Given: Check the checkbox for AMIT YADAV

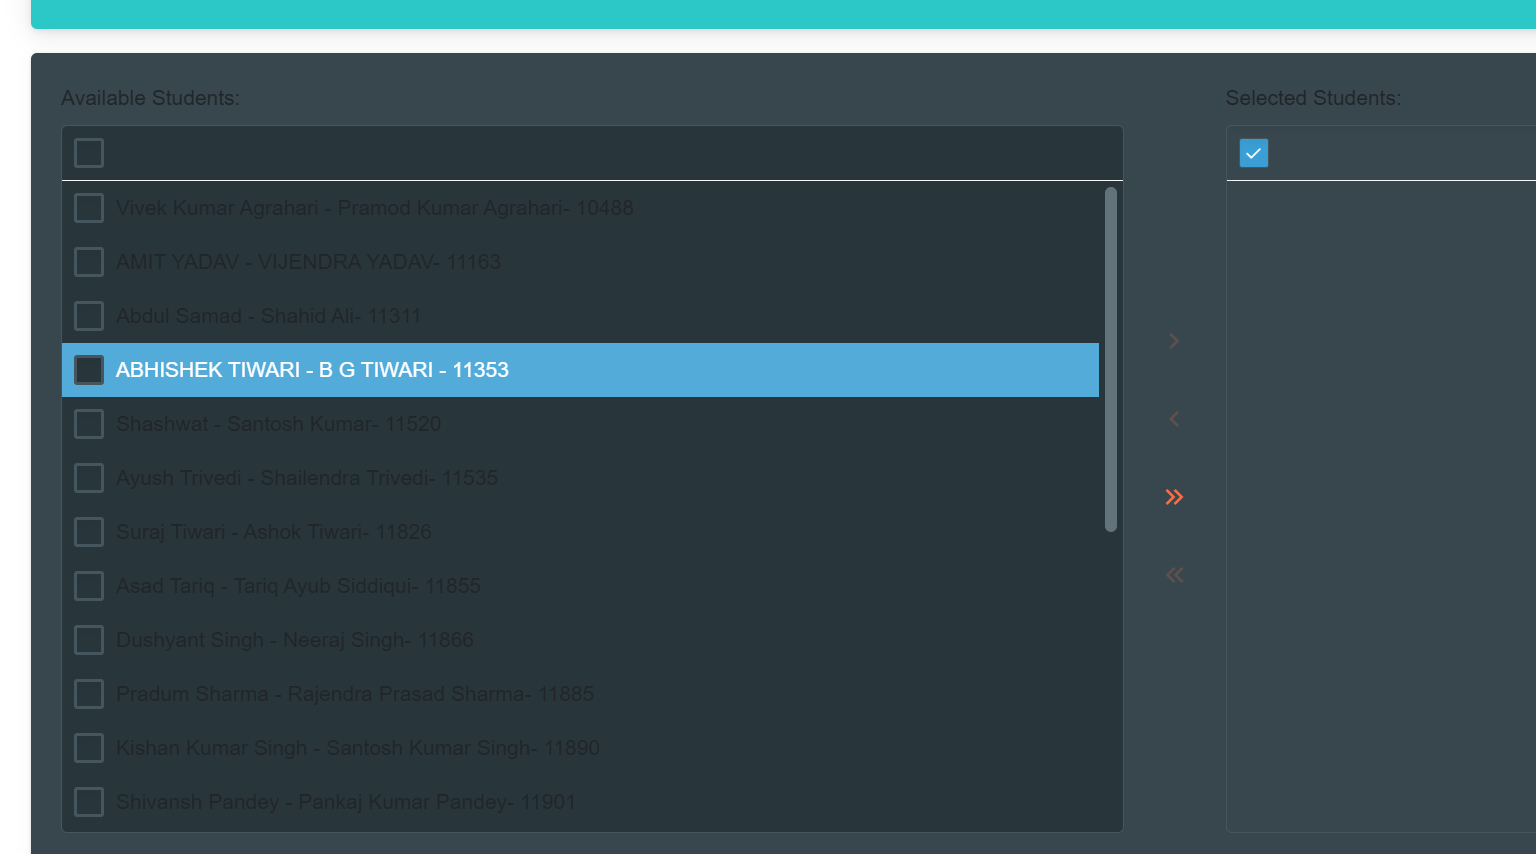Looking at the screenshot, I should pyautogui.click(x=88, y=261).
